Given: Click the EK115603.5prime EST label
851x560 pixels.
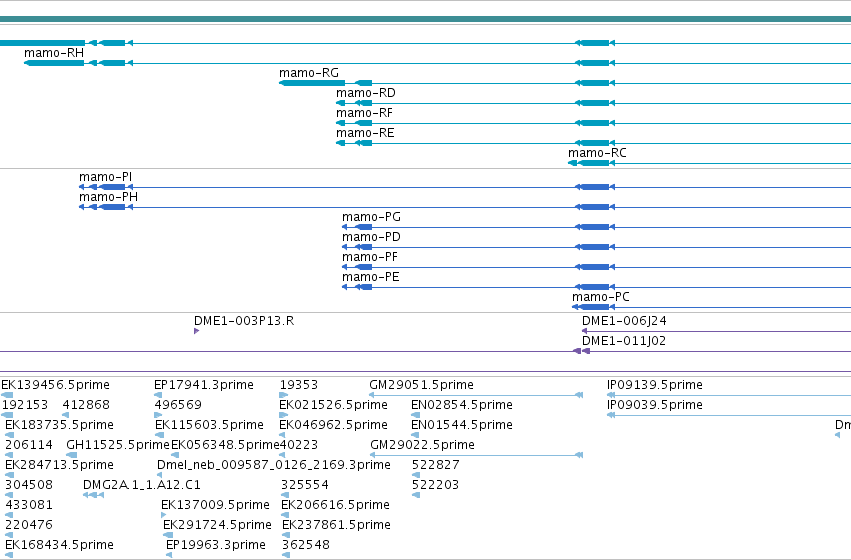Looking at the screenshot, I should (209, 425).
